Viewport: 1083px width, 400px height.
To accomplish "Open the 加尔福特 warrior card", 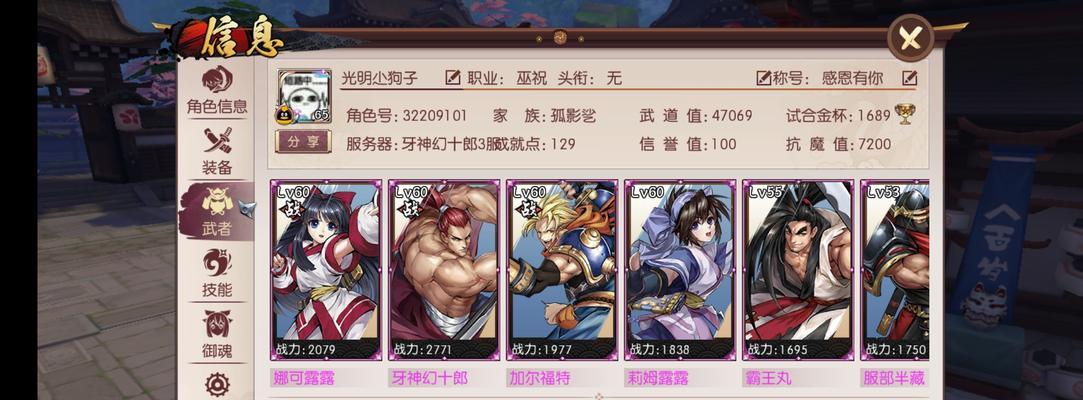I will pos(562,270).
